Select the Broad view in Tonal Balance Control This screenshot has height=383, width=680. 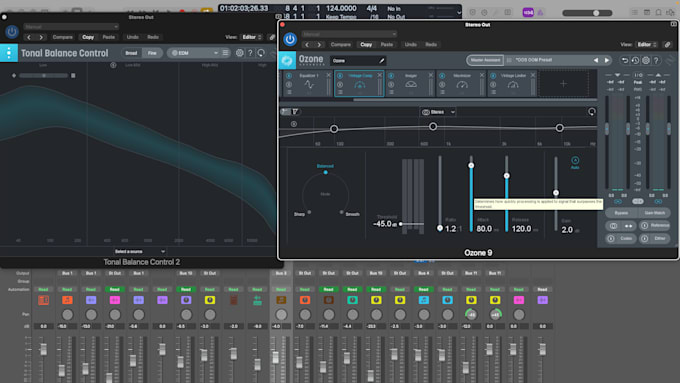[x=131, y=53]
